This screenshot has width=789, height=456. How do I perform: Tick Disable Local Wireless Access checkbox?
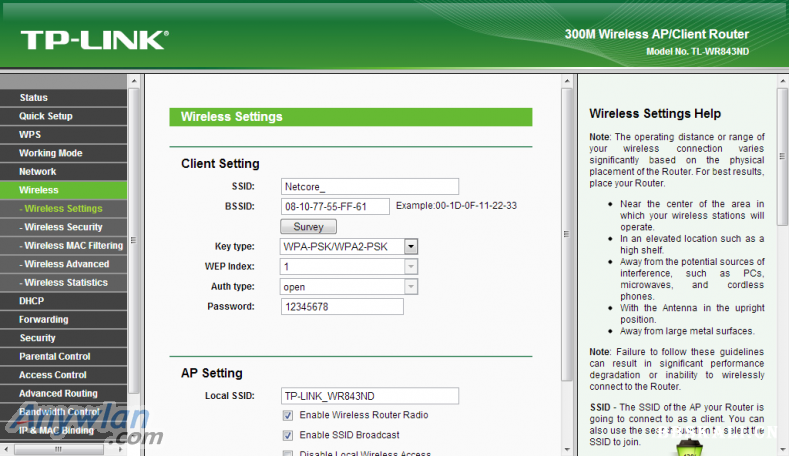click(288, 454)
